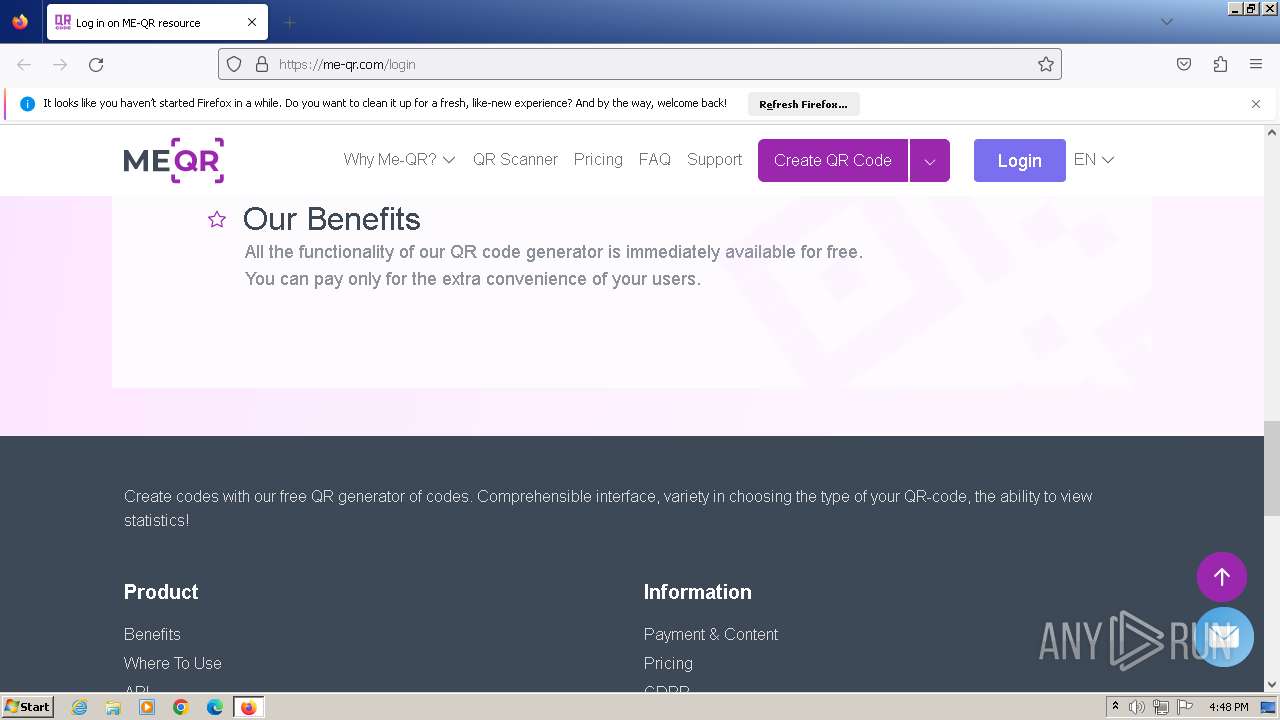Click the page vertical scrollbar thumb
Image resolution: width=1280 pixels, height=720 pixels.
pyautogui.click(x=1272, y=468)
